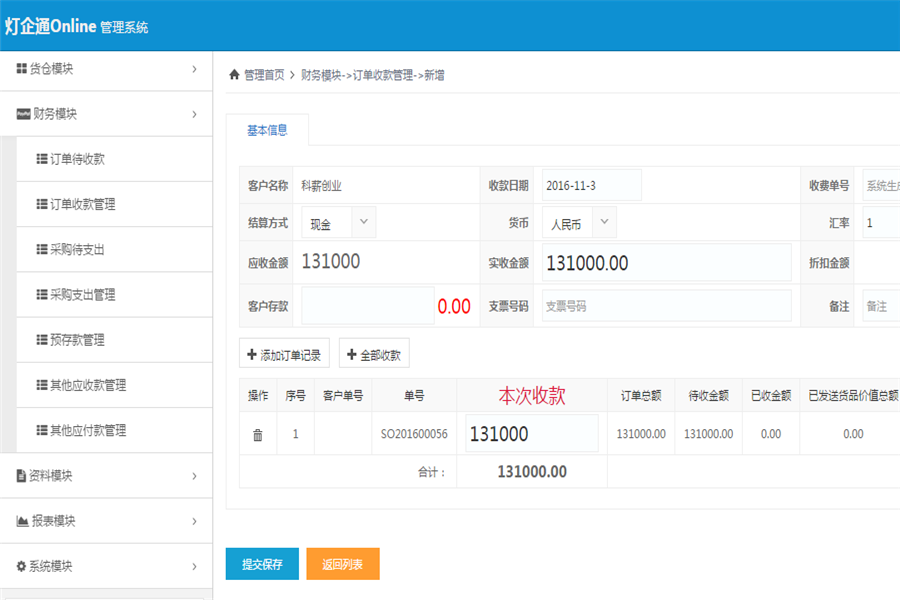Open 采购支出管理 menu item

[114, 295]
